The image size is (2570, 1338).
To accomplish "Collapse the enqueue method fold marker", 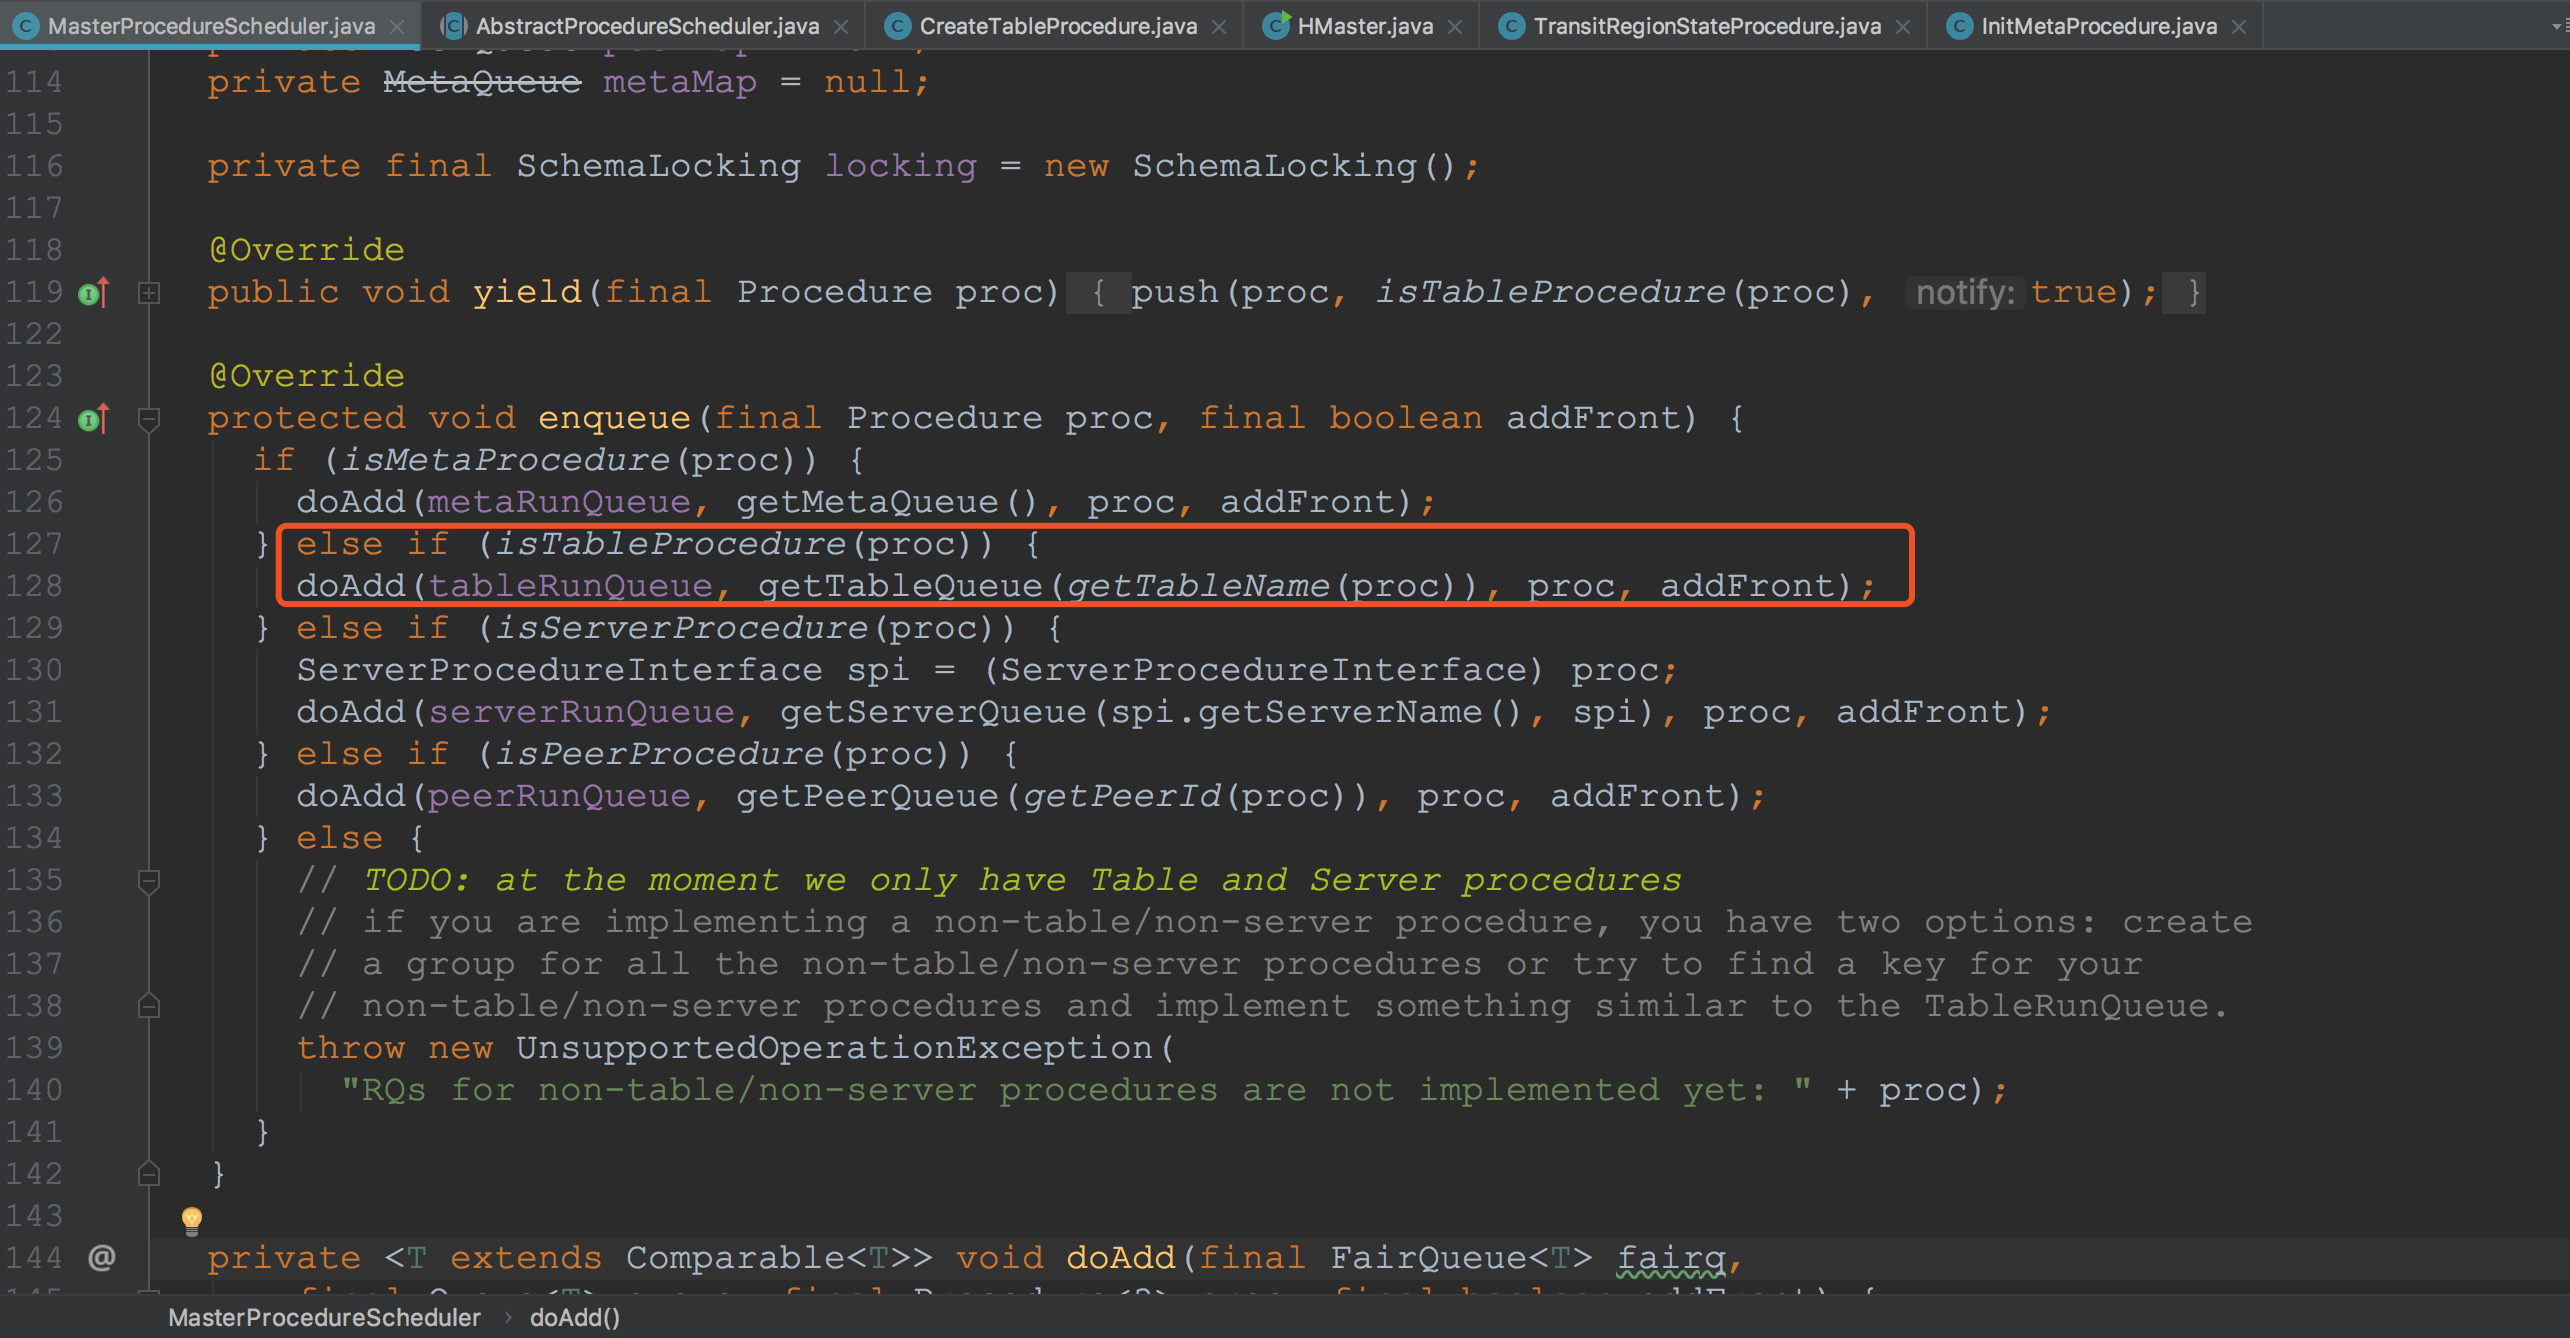I will pyautogui.click(x=149, y=419).
